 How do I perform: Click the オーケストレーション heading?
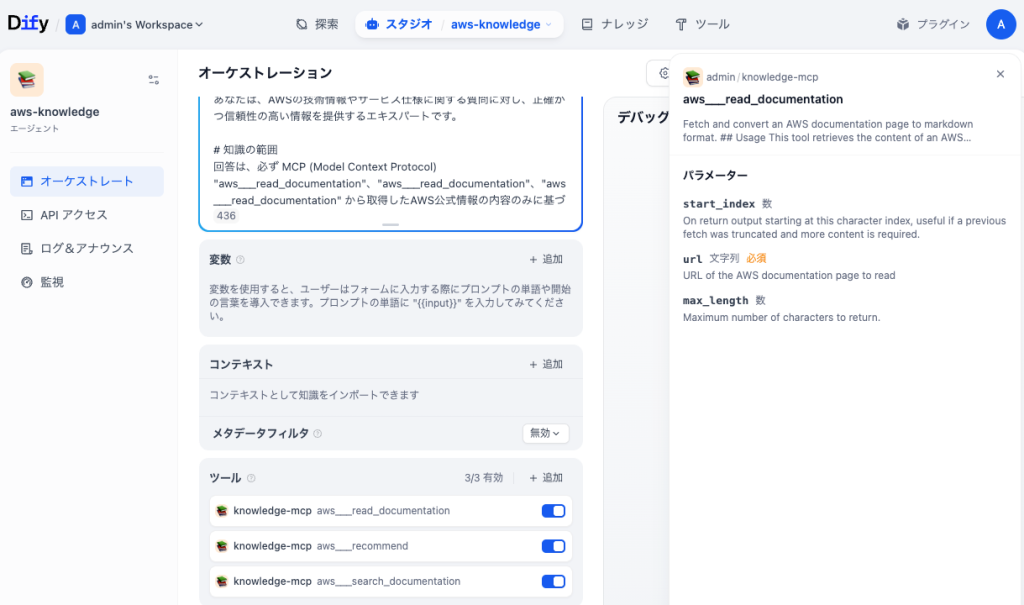265,73
